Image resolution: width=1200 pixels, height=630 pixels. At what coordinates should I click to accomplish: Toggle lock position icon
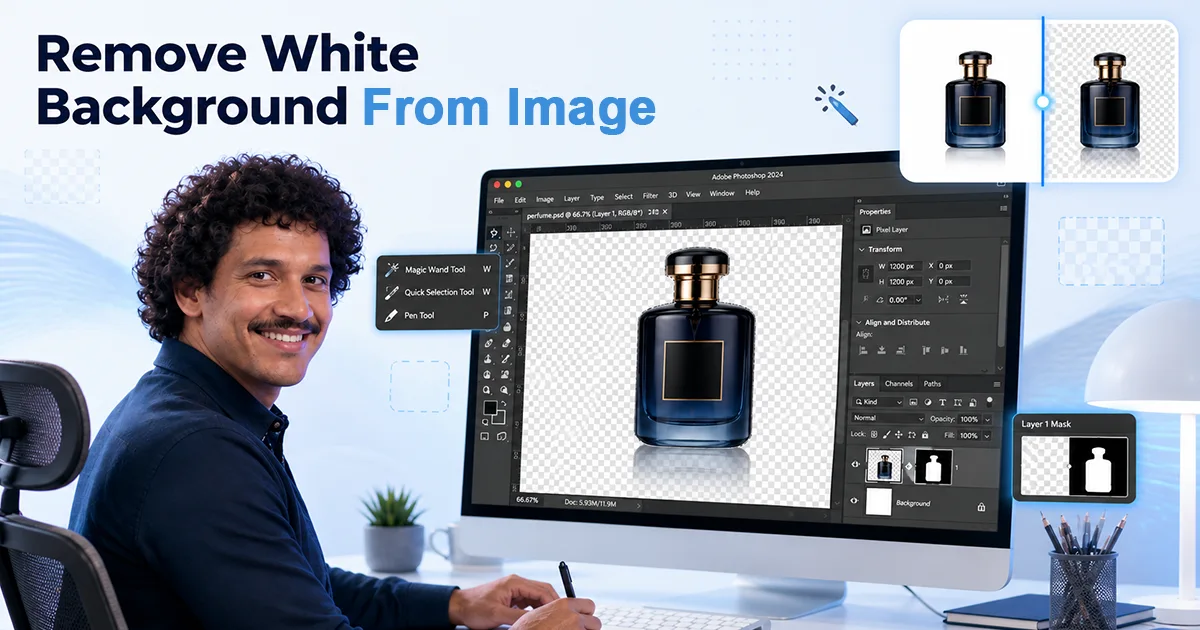tap(899, 434)
